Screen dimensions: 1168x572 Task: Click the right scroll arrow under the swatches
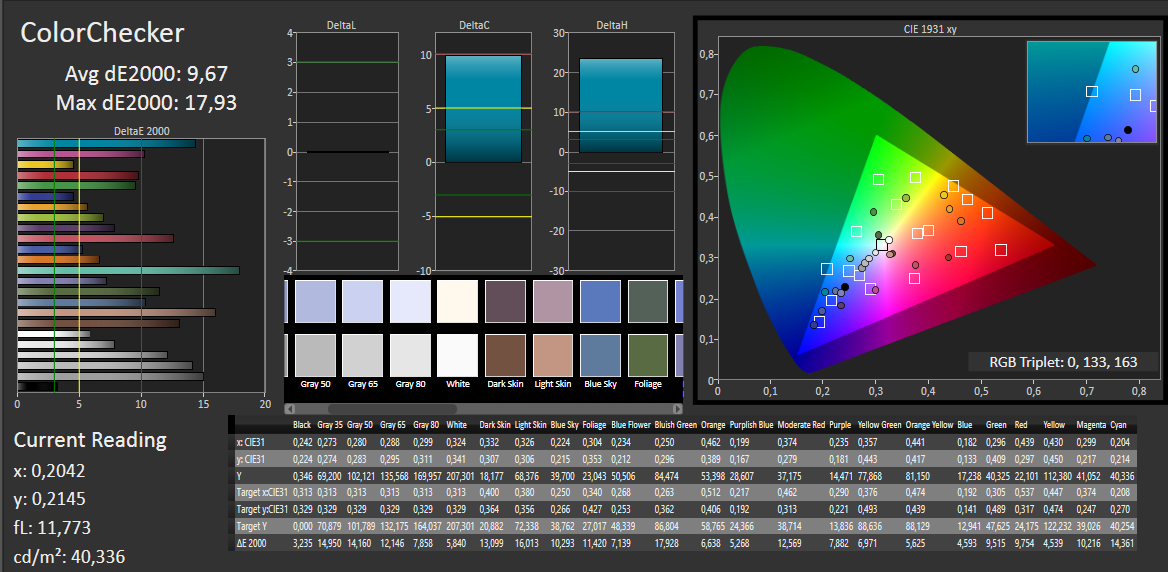(x=677, y=410)
